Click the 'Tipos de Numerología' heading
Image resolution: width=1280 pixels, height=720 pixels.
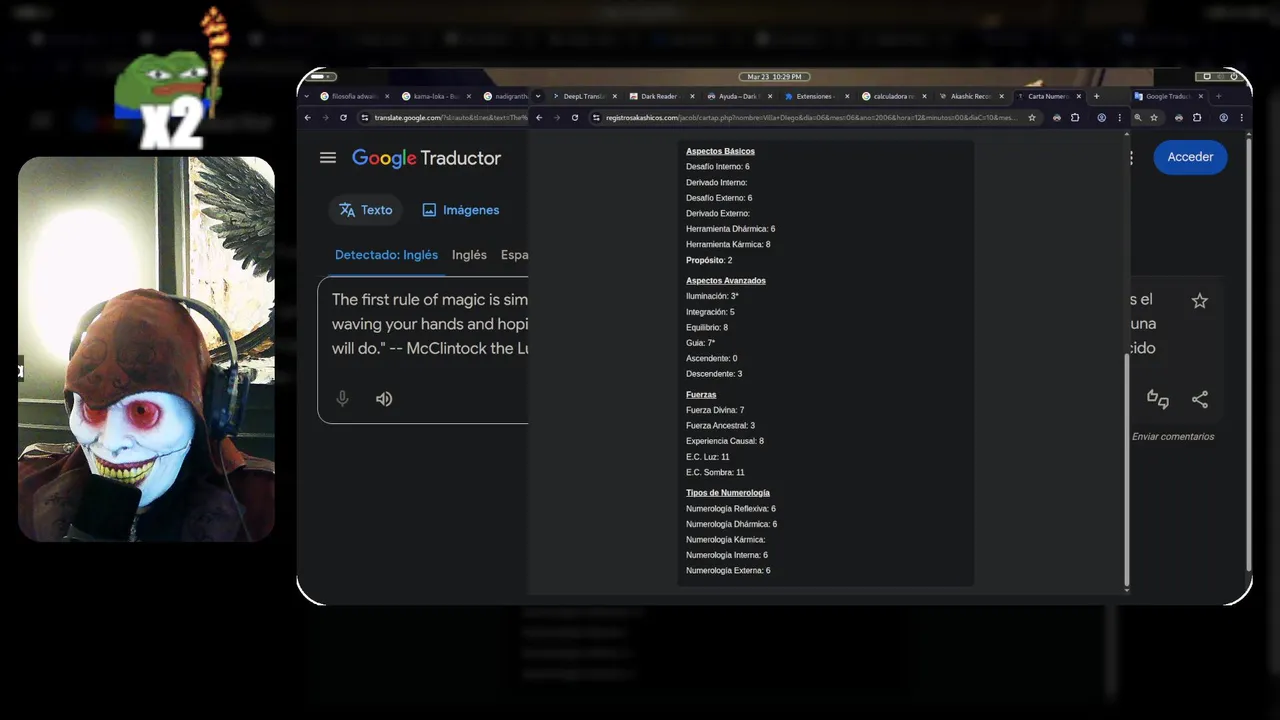tap(728, 493)
